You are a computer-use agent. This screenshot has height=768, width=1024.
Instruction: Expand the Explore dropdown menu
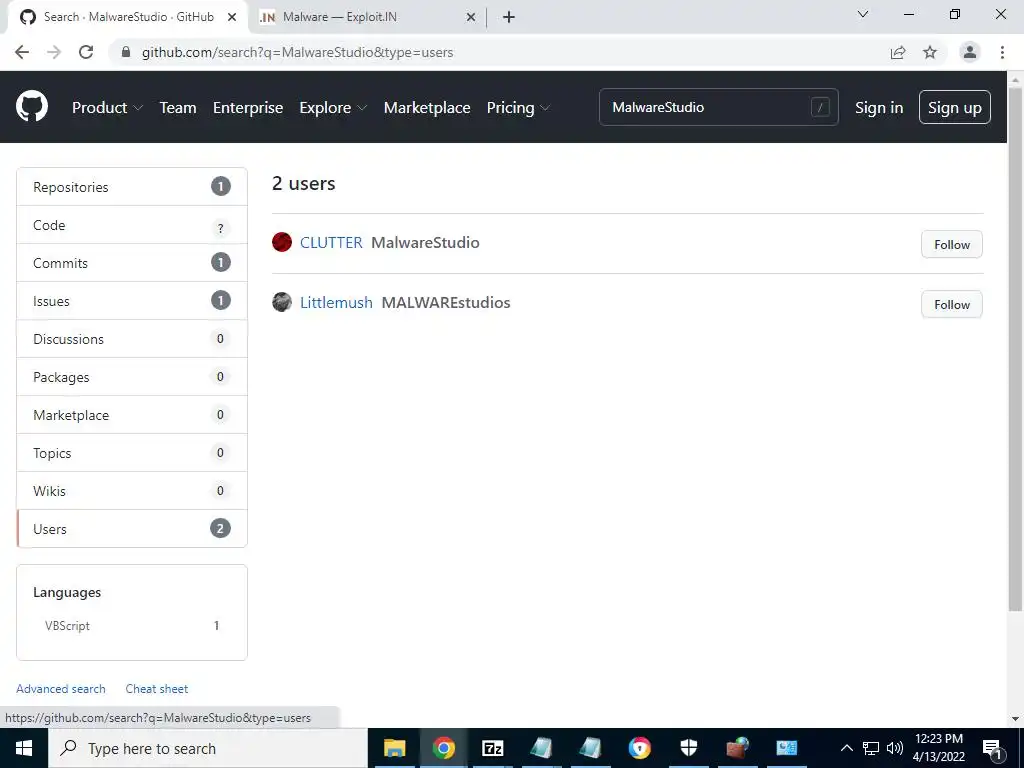pos(333,108)
